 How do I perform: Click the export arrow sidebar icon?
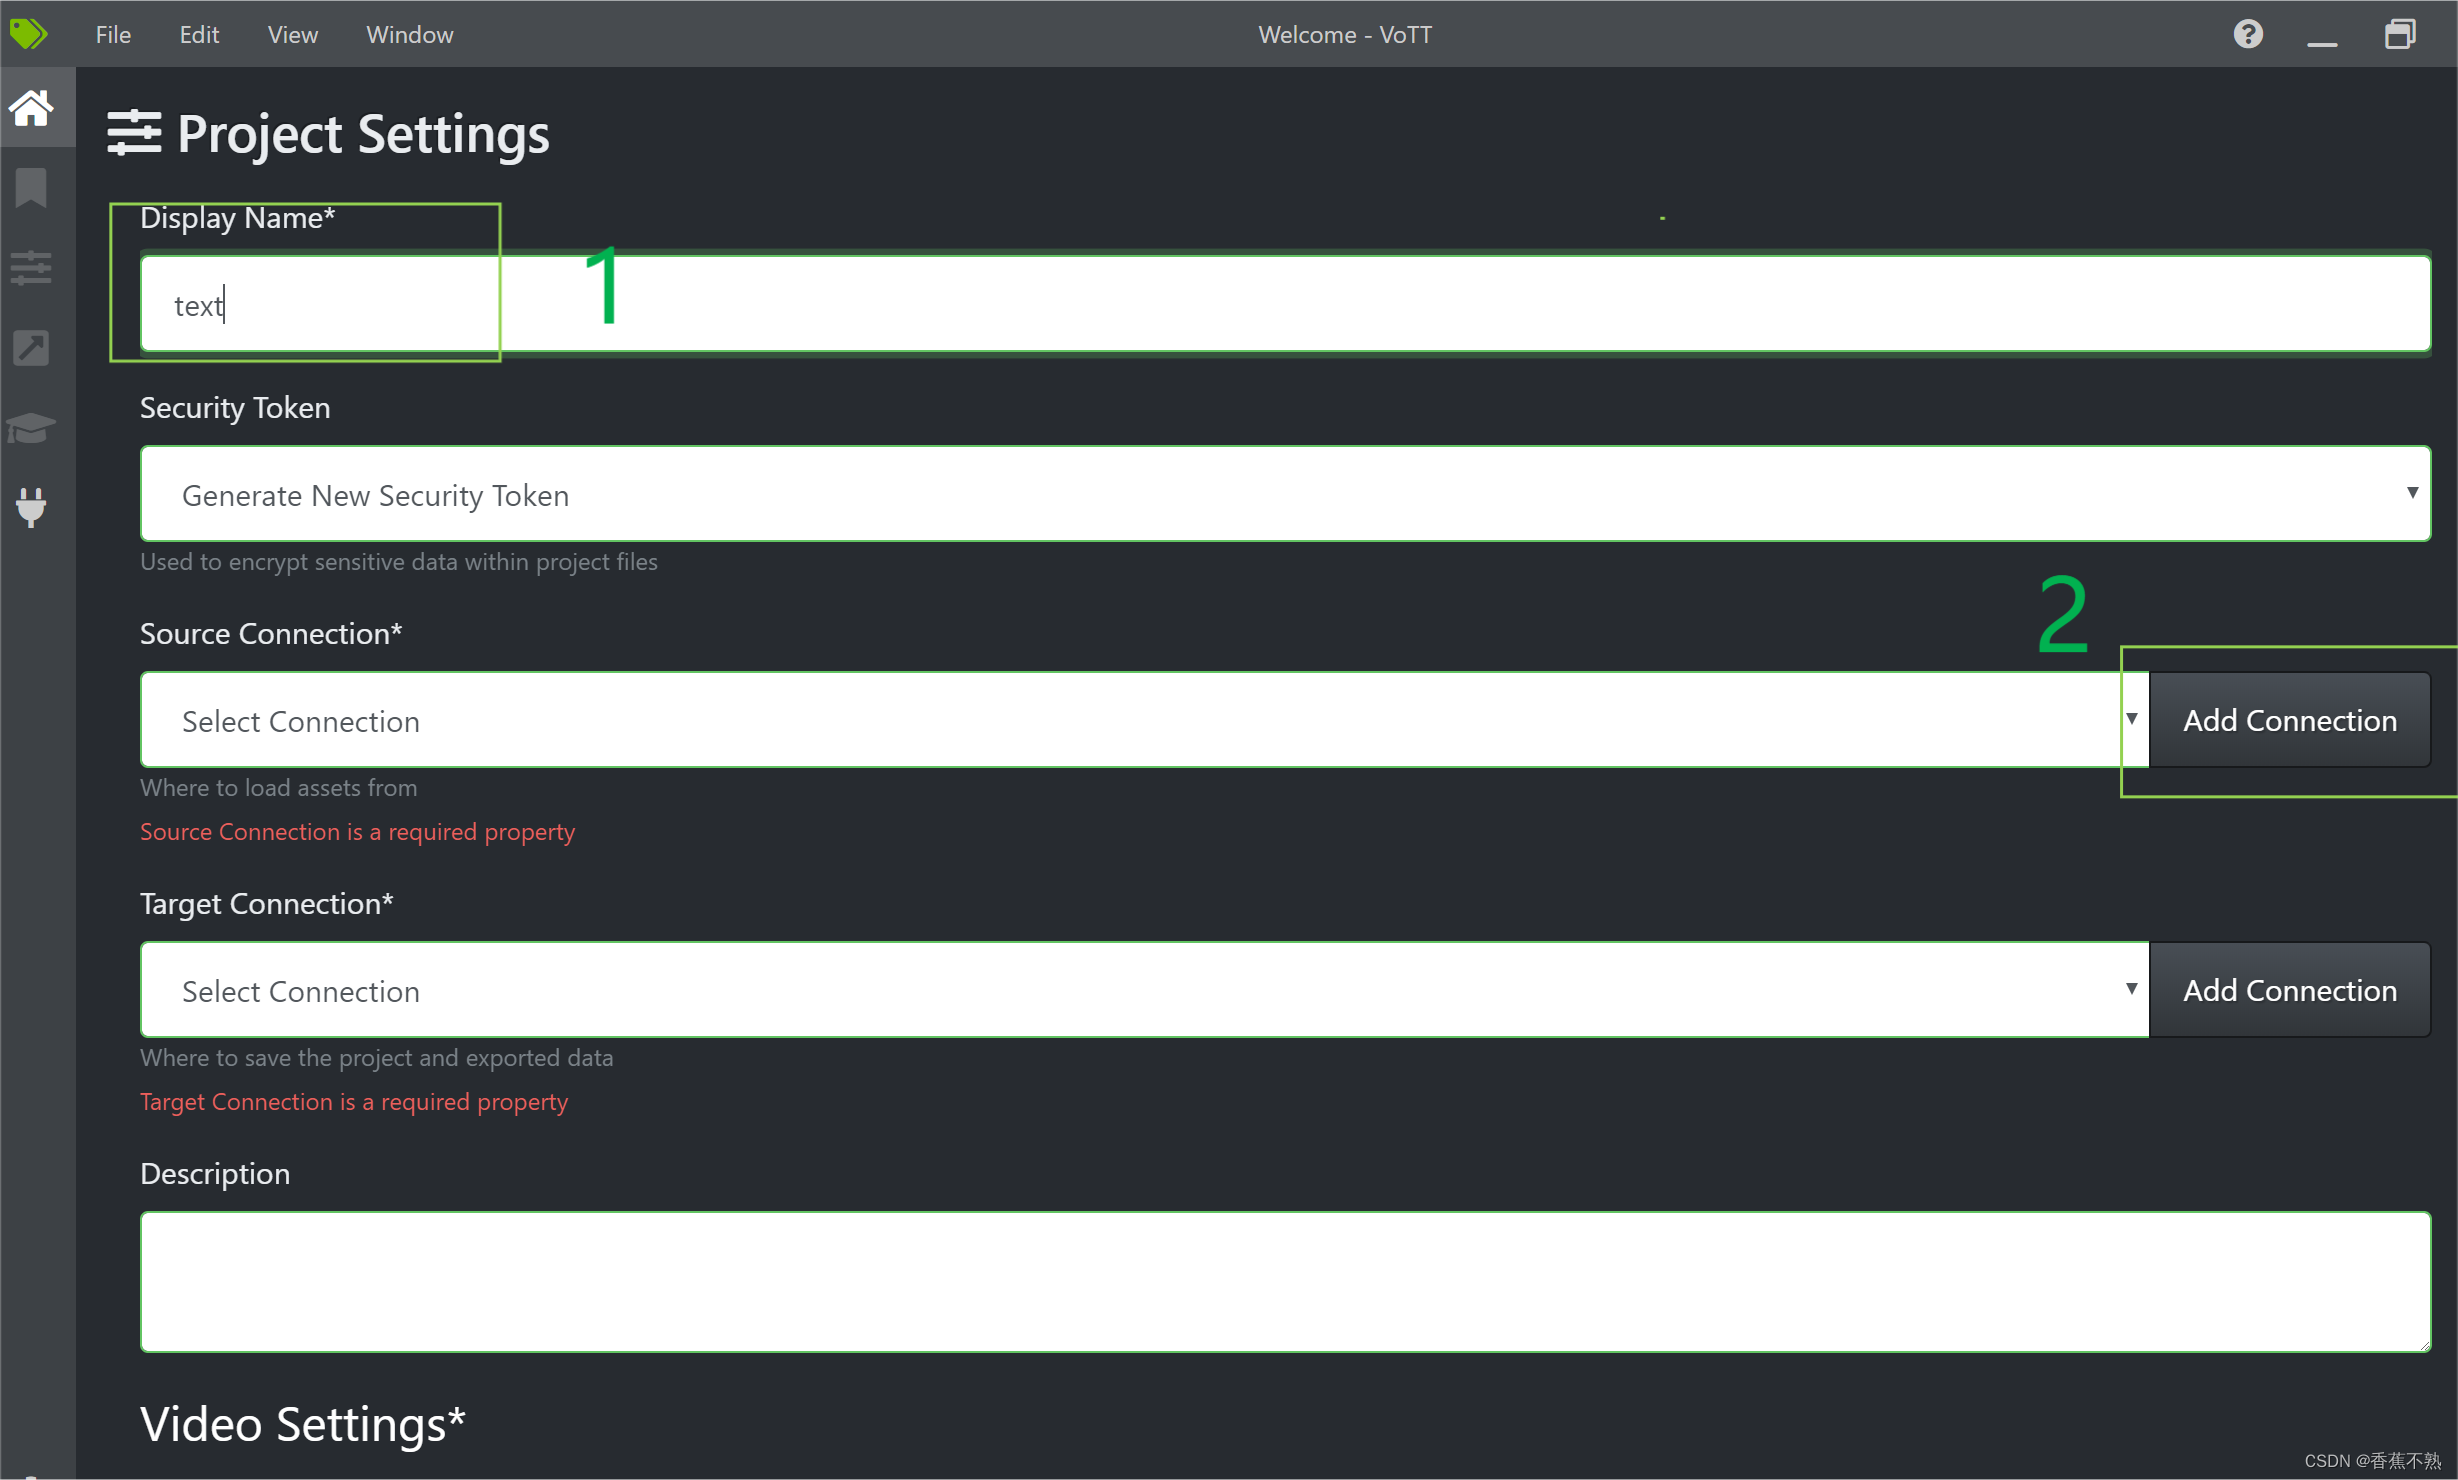click(x=31, y=348)
